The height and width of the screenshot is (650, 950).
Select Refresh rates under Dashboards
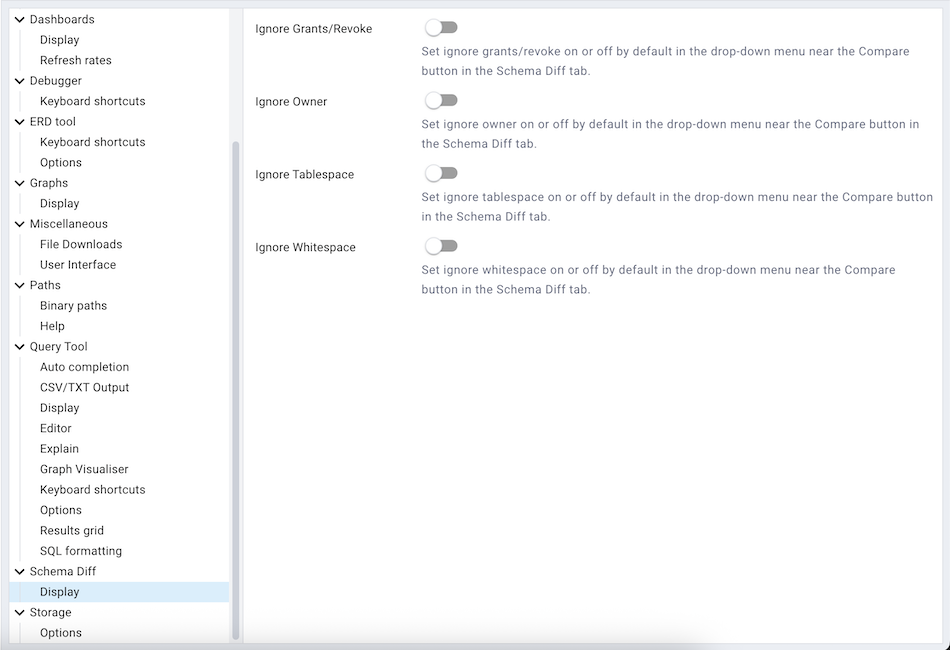[73, 60]
